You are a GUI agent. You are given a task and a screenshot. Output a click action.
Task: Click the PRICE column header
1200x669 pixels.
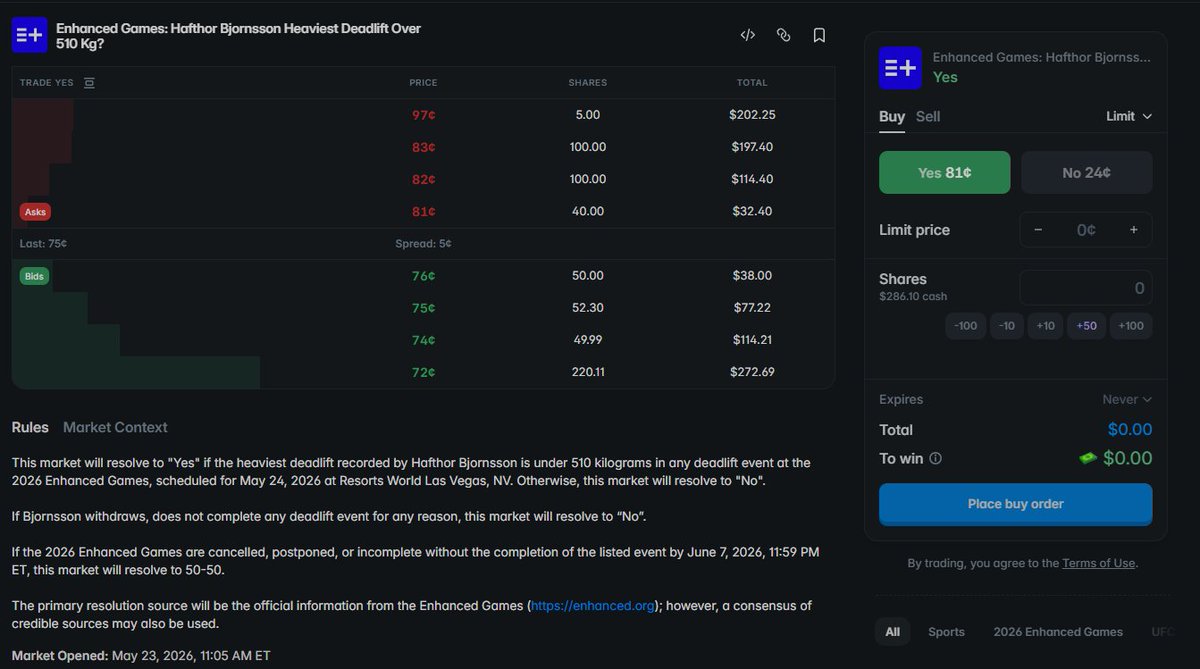pos(423,83)
